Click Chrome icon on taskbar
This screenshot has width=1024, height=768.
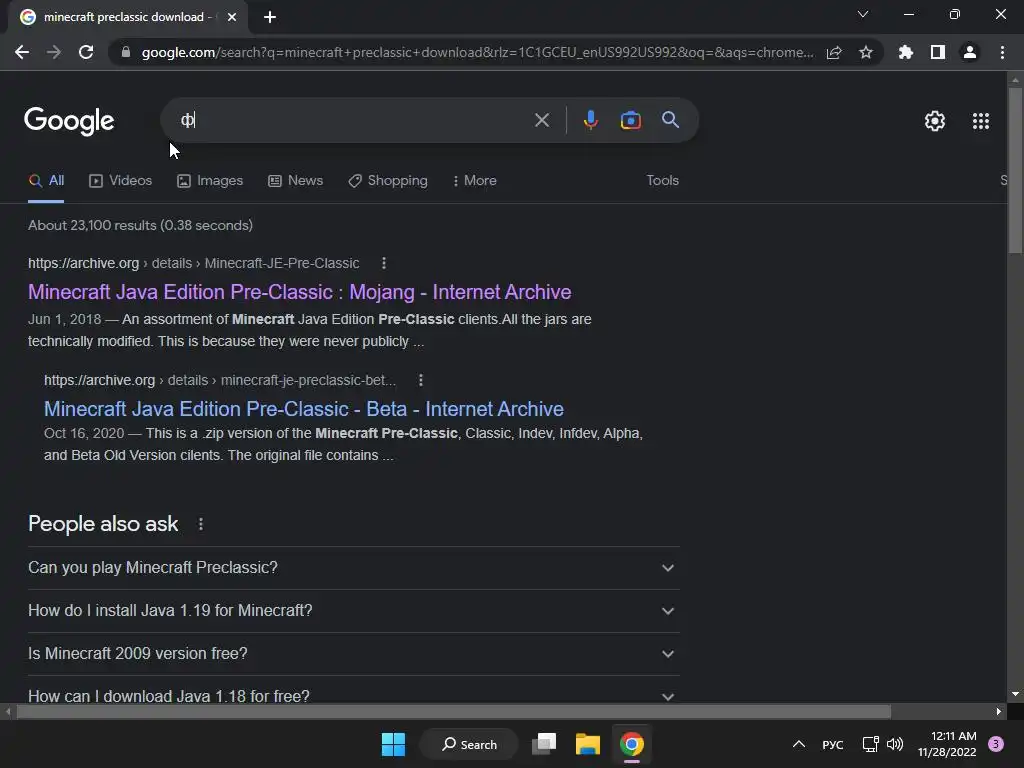[632, 744]
